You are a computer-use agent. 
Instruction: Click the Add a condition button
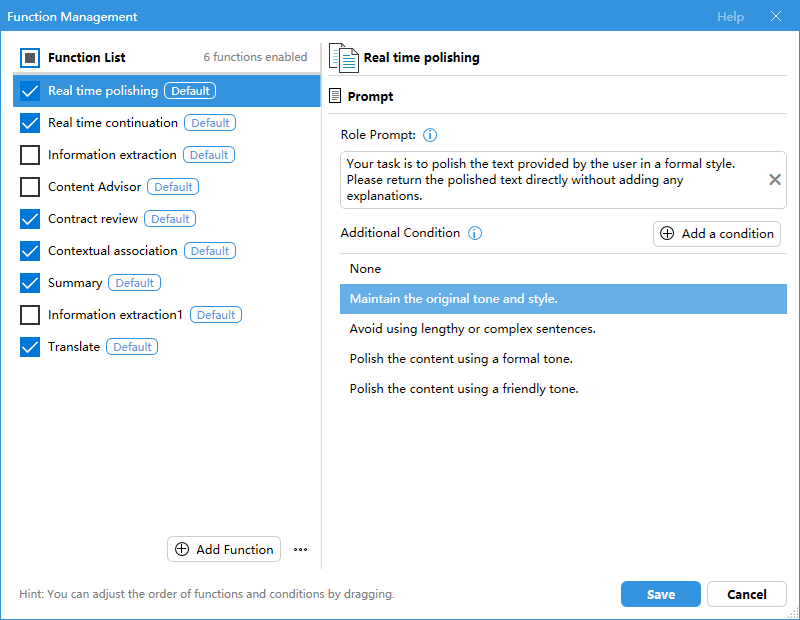coord(716,234)
